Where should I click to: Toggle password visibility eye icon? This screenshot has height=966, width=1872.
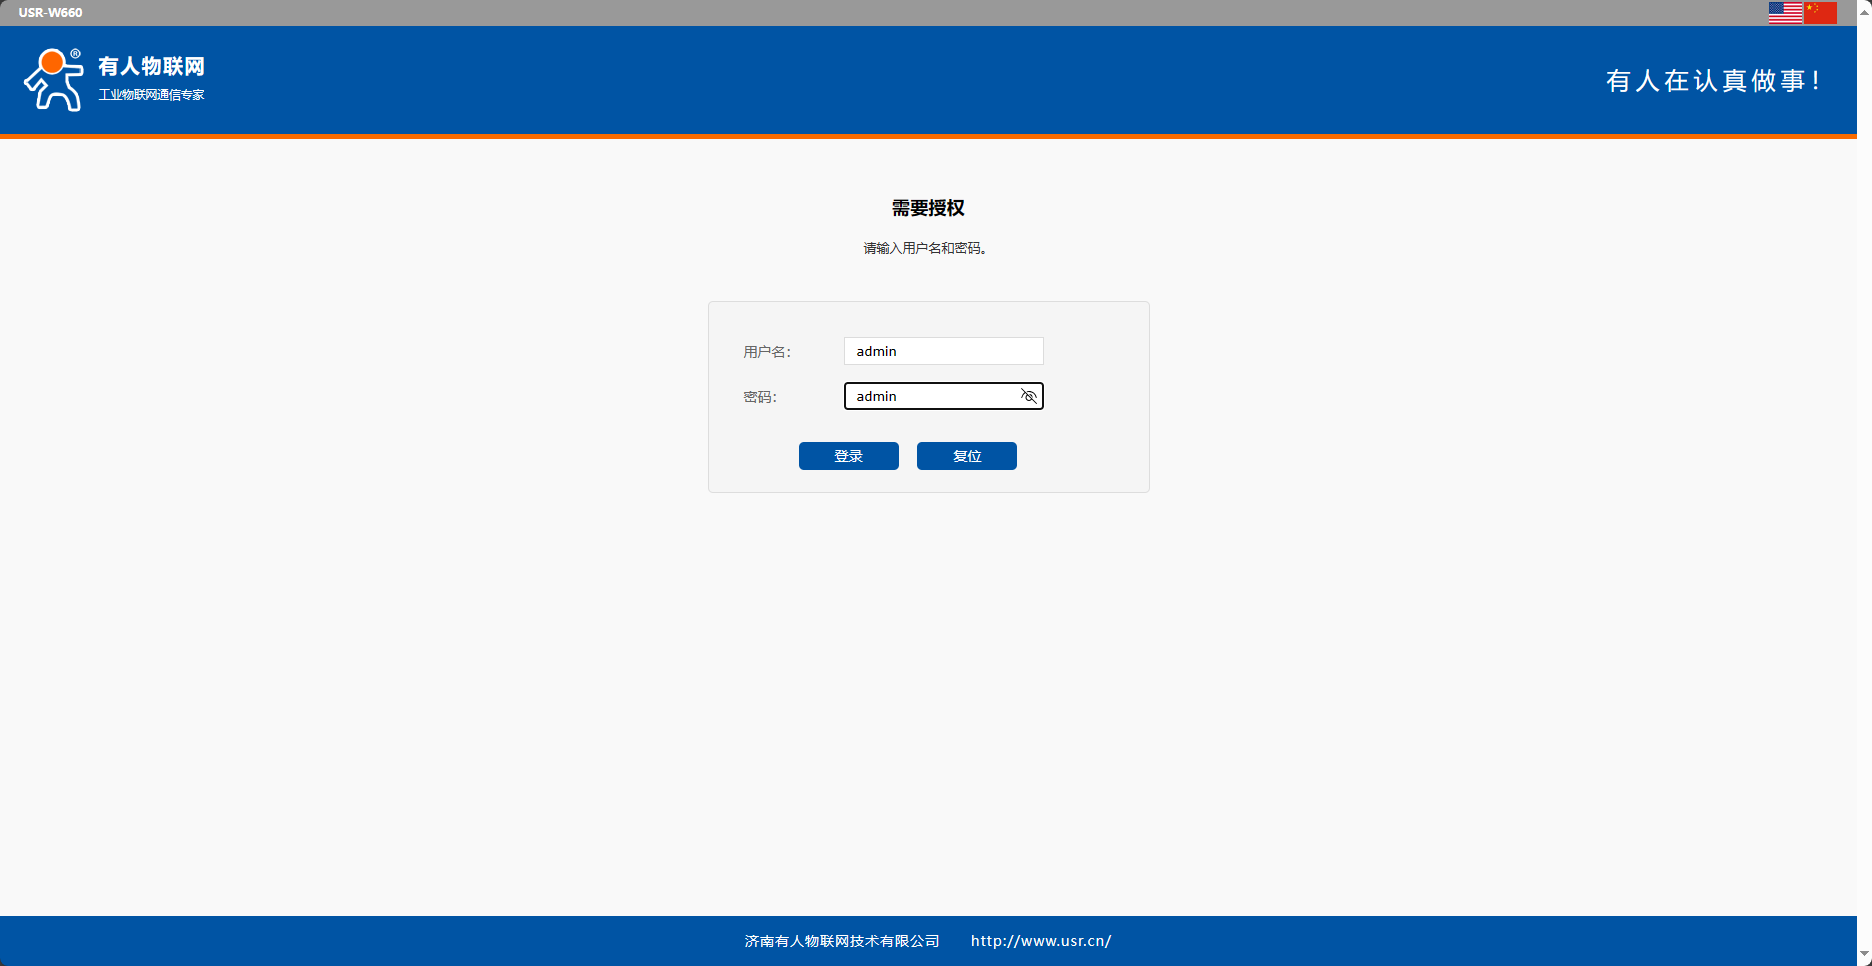point(1028,396)
